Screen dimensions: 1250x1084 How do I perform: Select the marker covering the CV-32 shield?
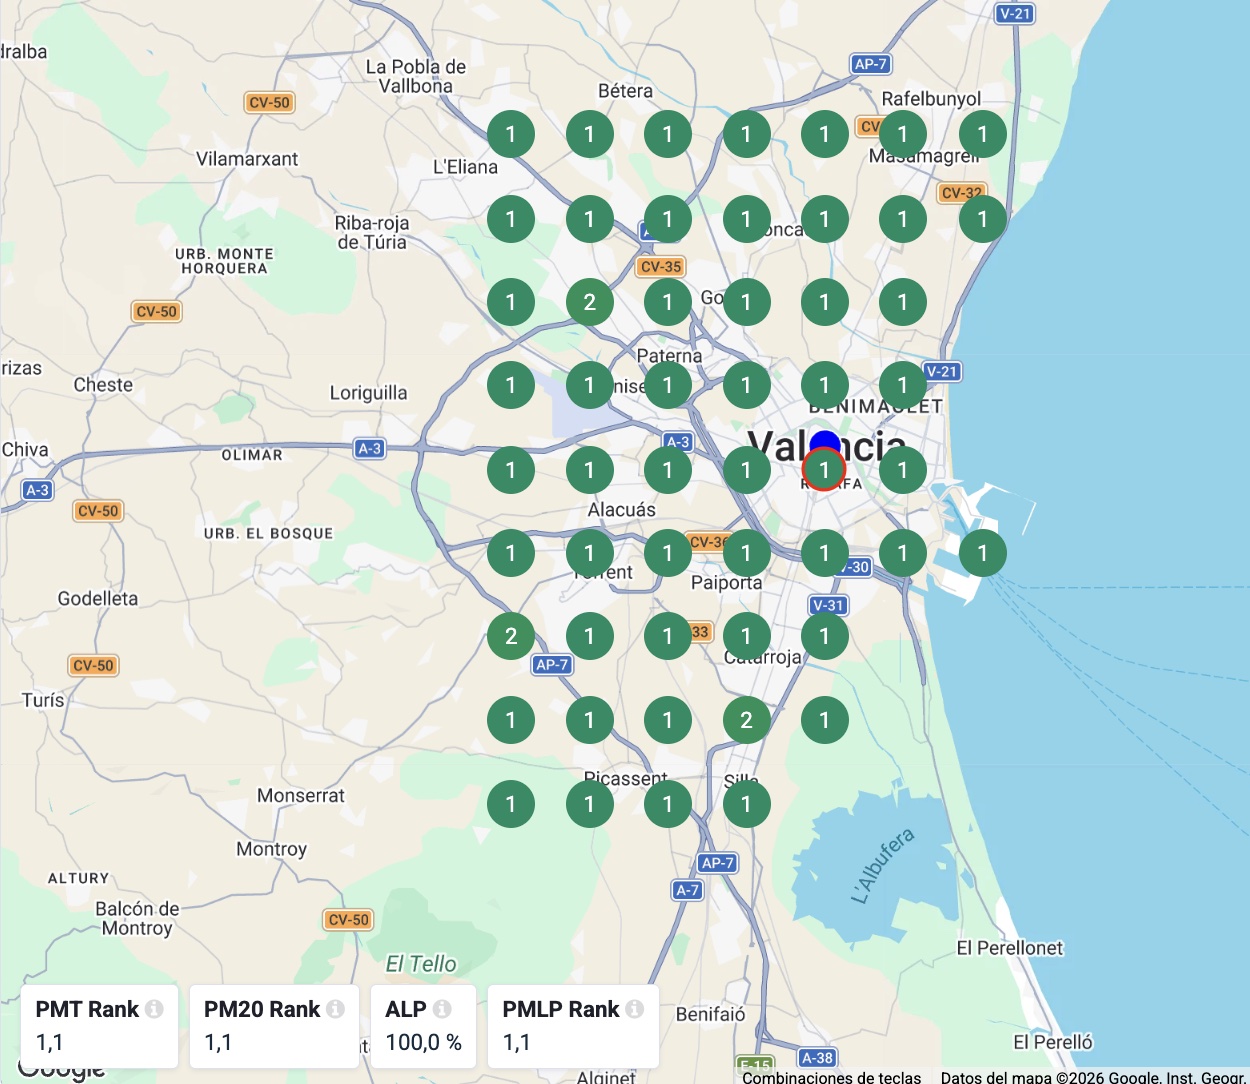pyautogui.click(x=982, y=219)
